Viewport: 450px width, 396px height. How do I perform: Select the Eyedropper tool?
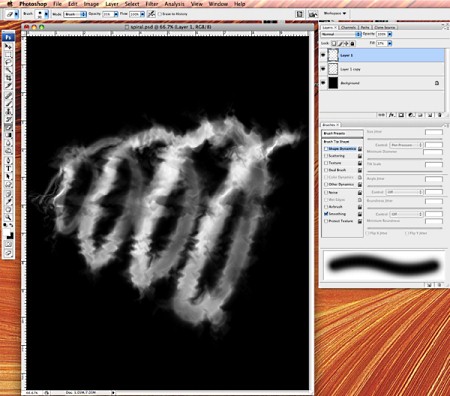coord(8,201)
